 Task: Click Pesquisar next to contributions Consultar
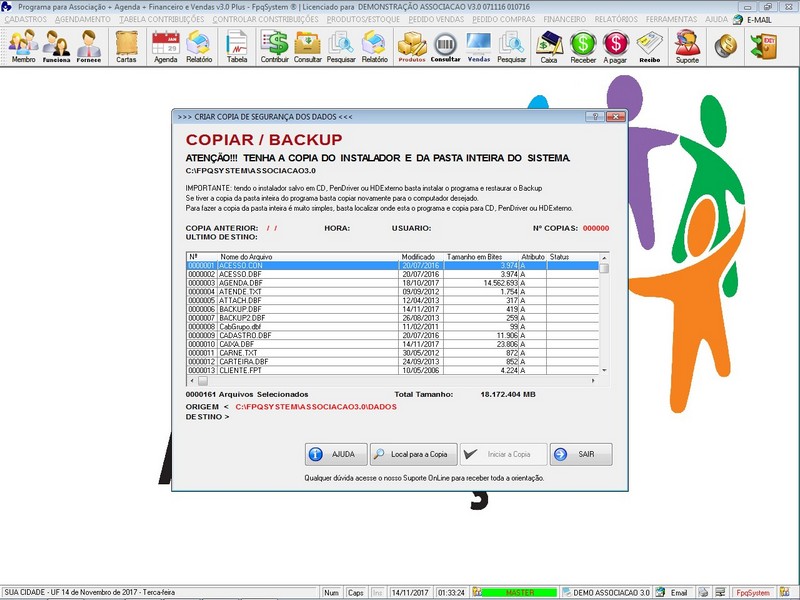coord(341,46)
